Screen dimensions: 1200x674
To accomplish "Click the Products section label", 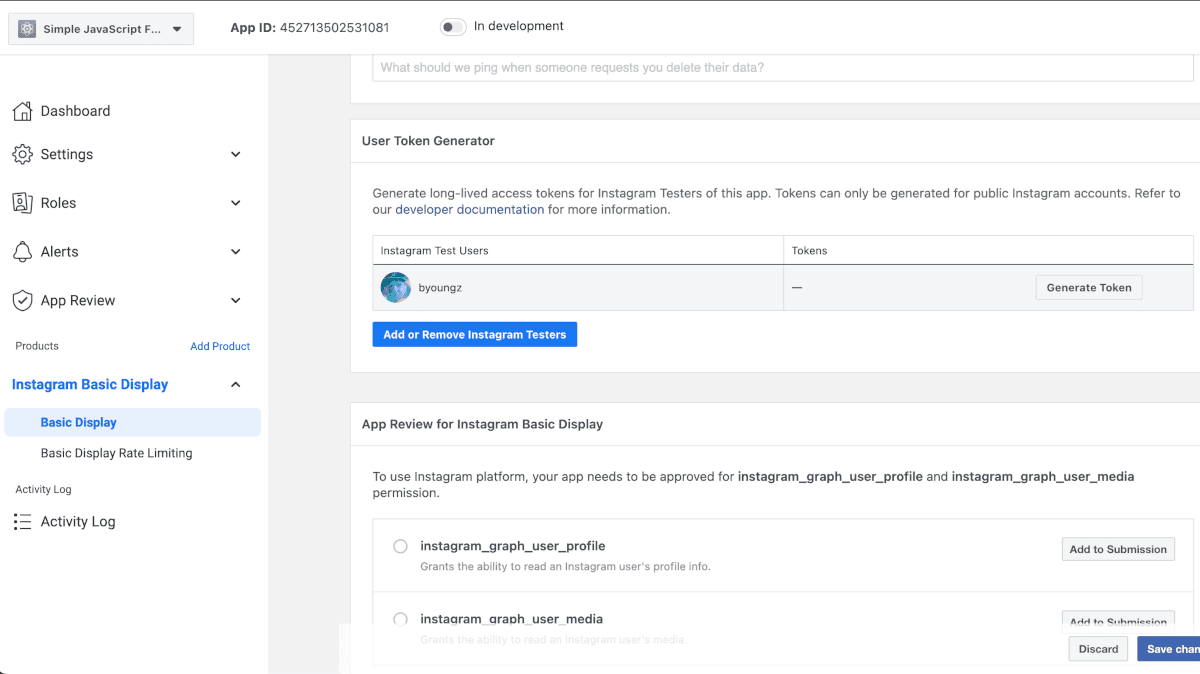I will click(x=37, y=346).
